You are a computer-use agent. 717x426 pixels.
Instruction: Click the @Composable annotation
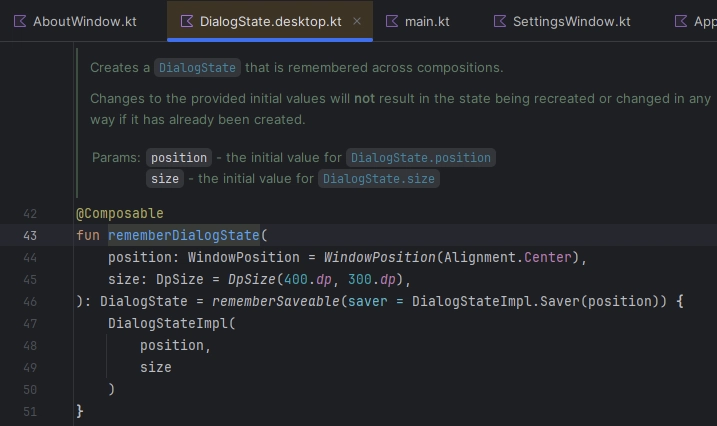coord(120,213)
